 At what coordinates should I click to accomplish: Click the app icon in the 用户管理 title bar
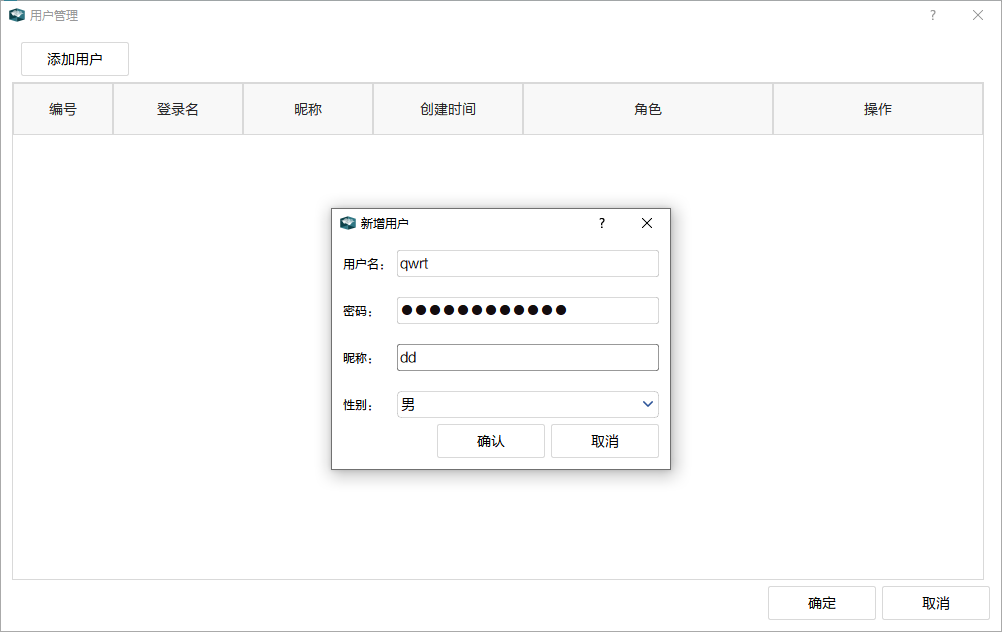[x=17, y=15]
